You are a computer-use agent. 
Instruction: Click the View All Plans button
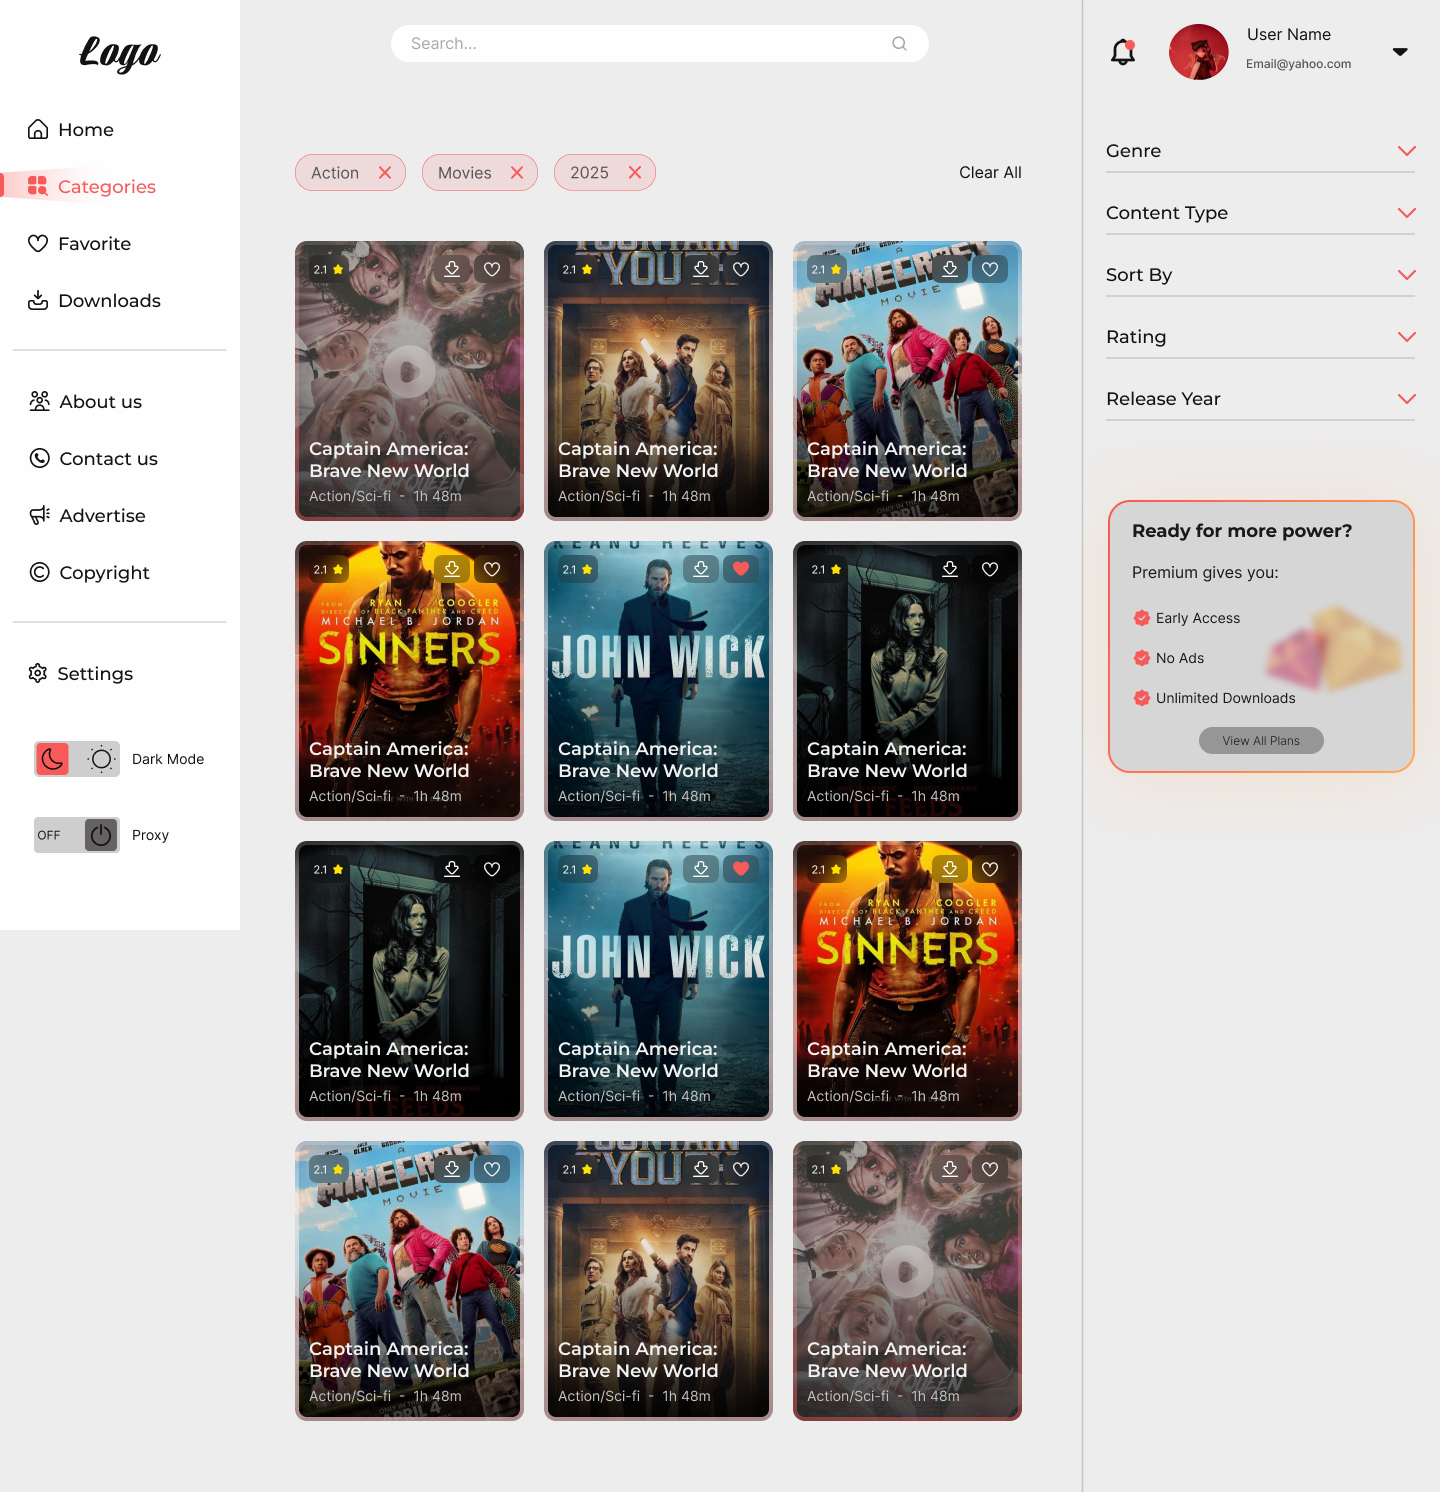click(1261, 741)
